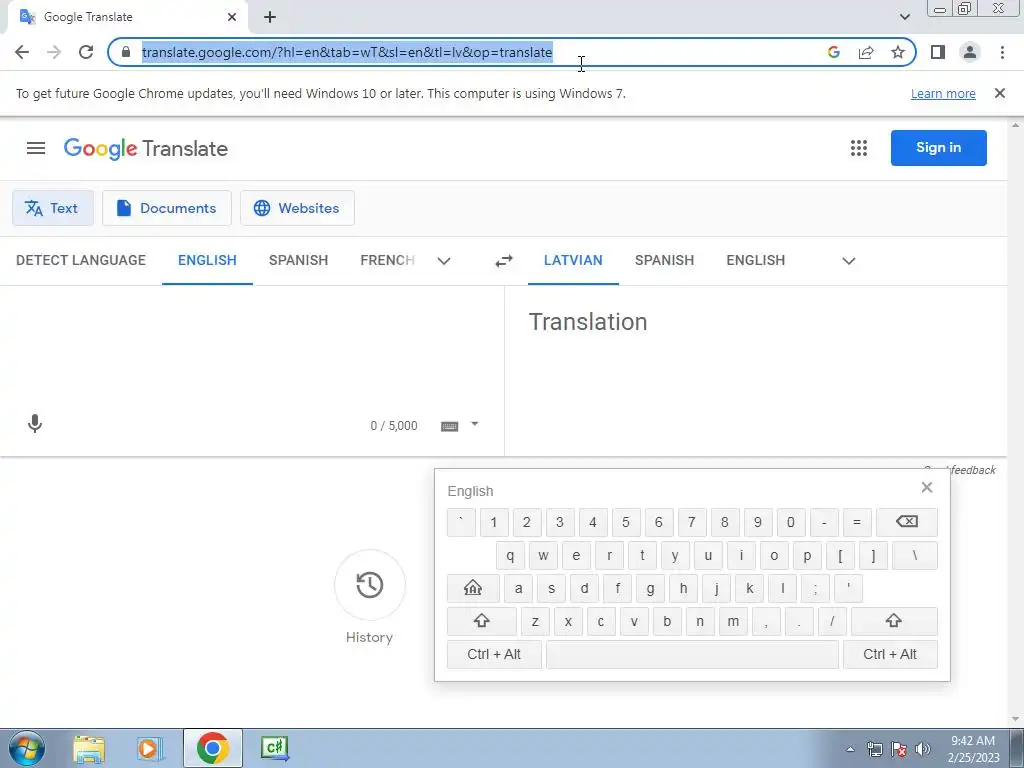Click the Google Translate logo

pos(146,148)
